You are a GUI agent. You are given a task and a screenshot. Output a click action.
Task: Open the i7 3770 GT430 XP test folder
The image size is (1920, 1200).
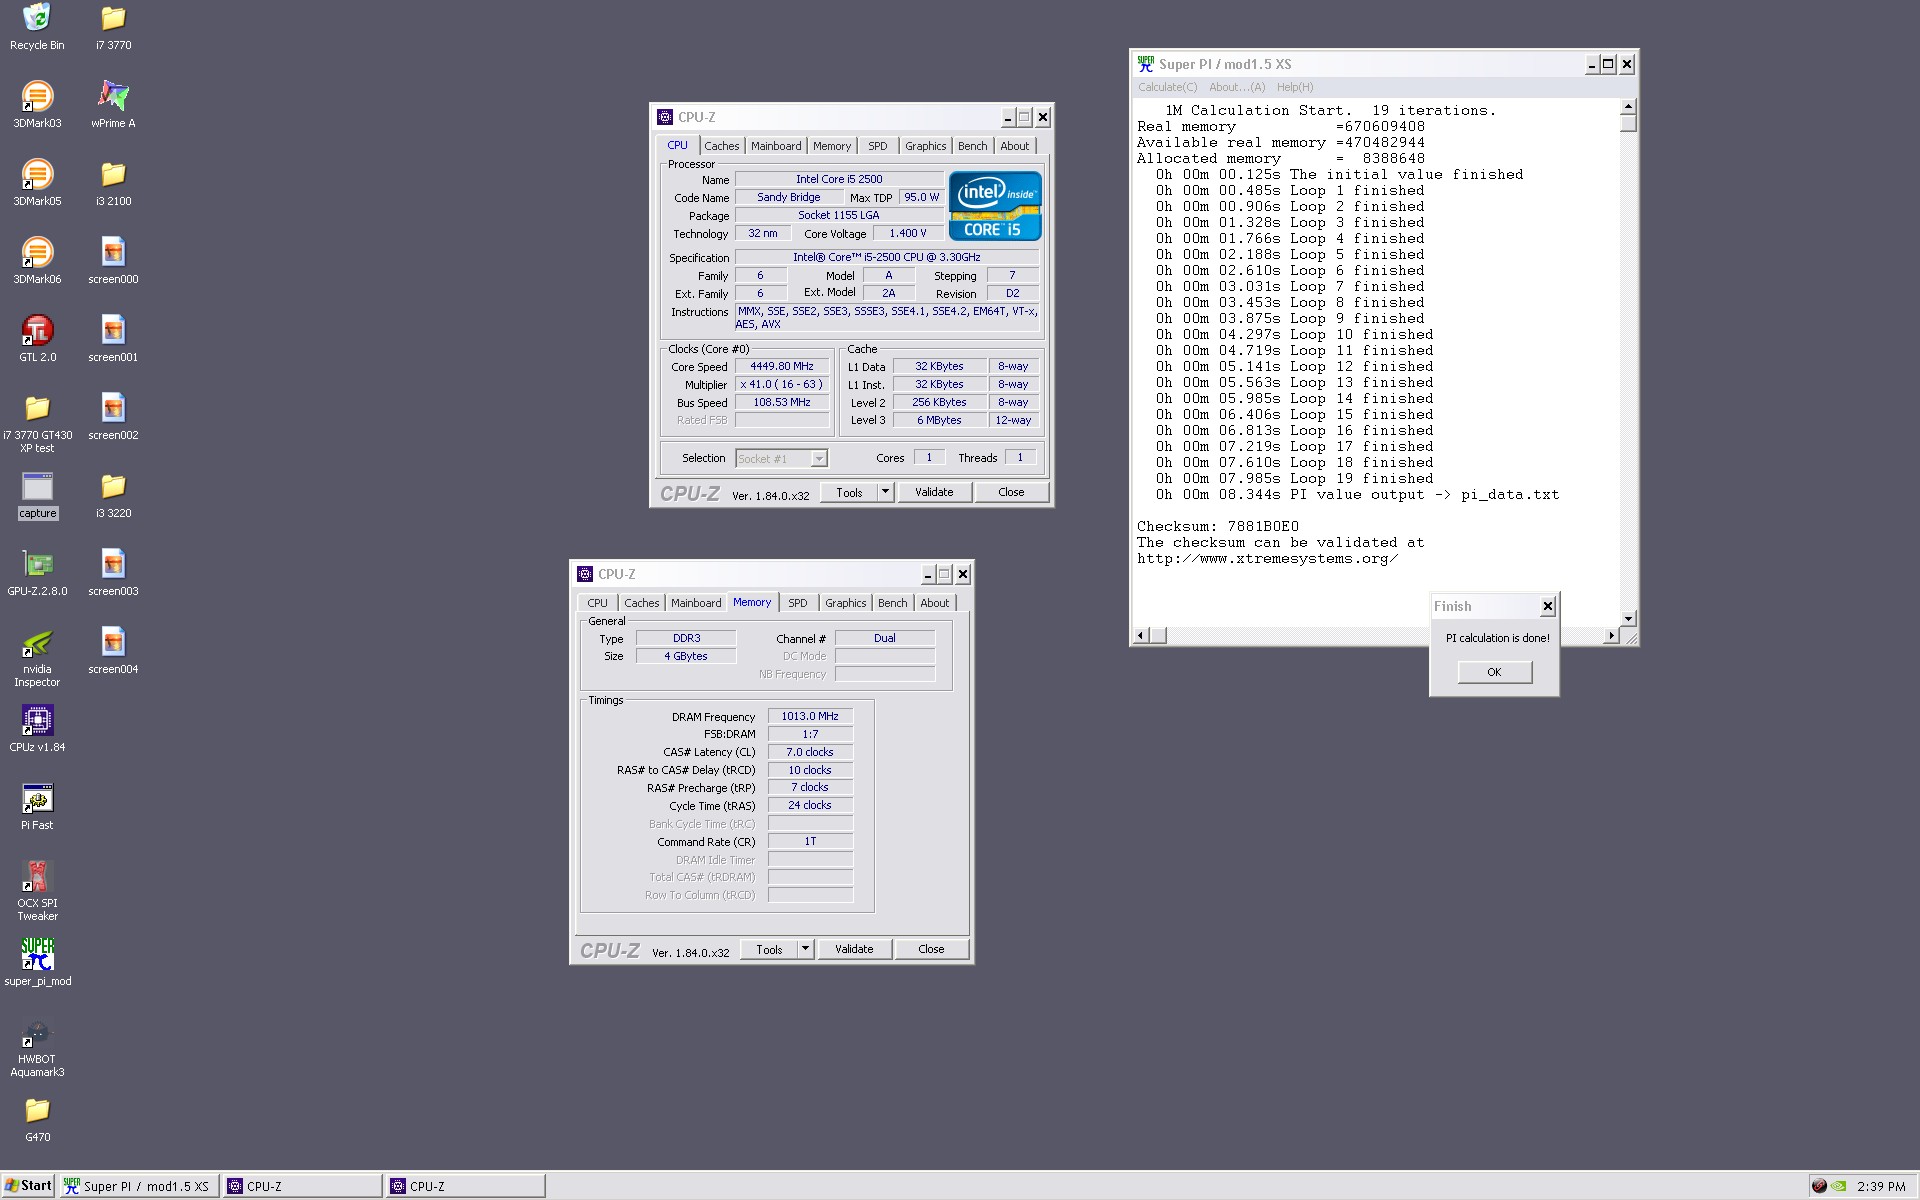(x=37, y=422)
